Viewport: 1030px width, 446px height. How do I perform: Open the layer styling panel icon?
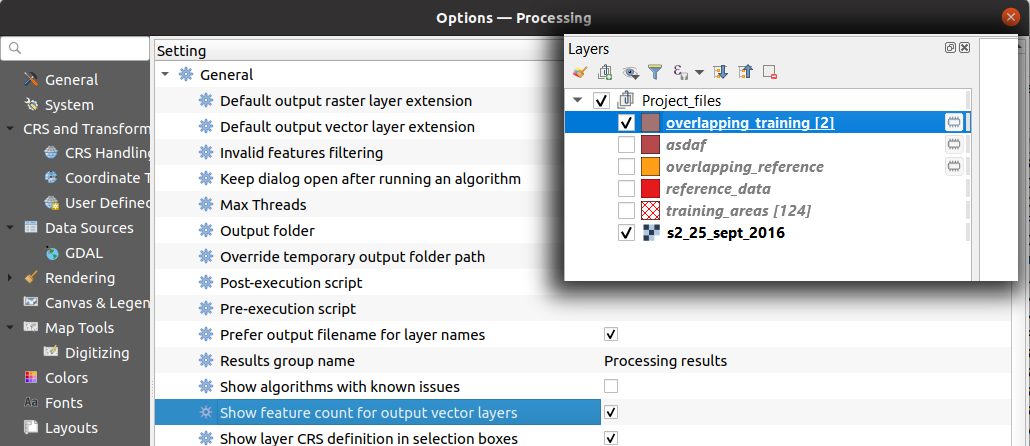579,72
